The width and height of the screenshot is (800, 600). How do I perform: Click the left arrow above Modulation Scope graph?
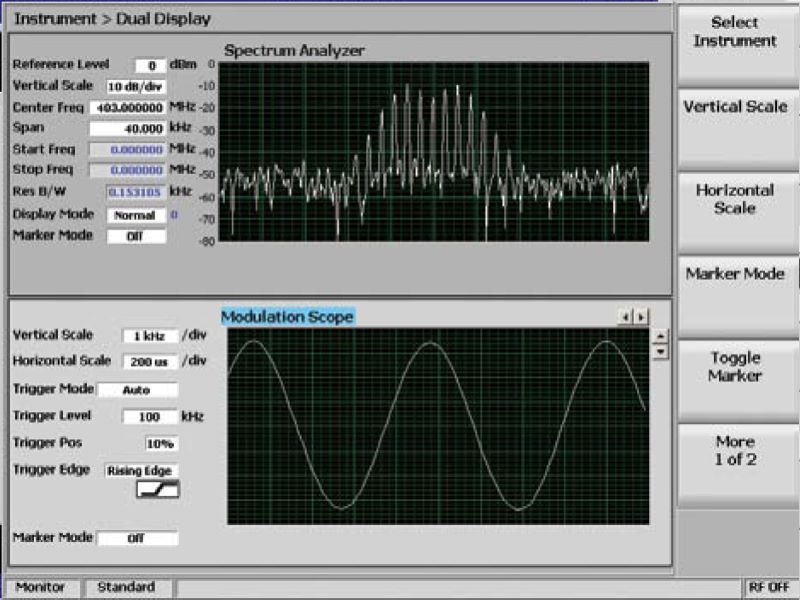click(627, 317)
